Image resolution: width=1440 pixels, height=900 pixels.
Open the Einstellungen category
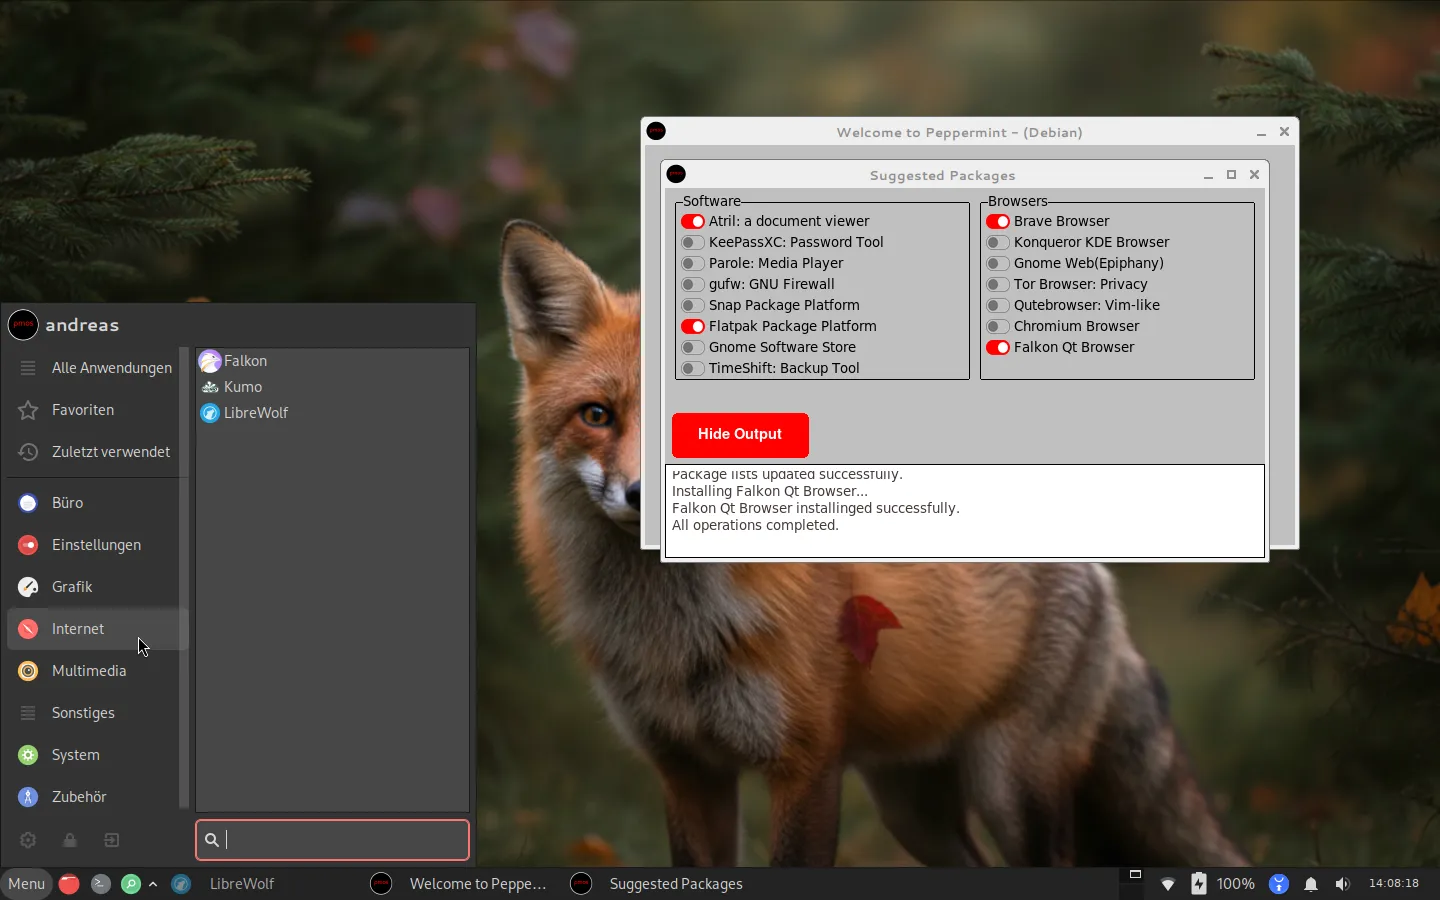[x=96, y=545]
